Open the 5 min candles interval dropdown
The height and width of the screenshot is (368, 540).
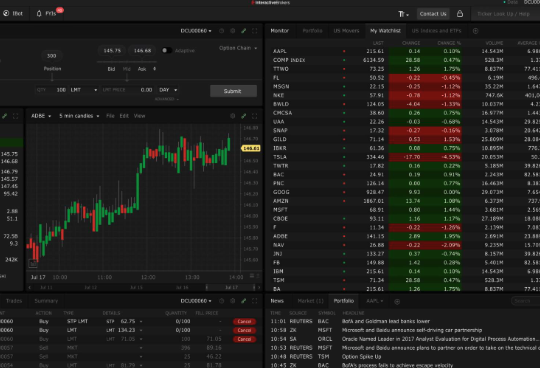pos(79,116)
